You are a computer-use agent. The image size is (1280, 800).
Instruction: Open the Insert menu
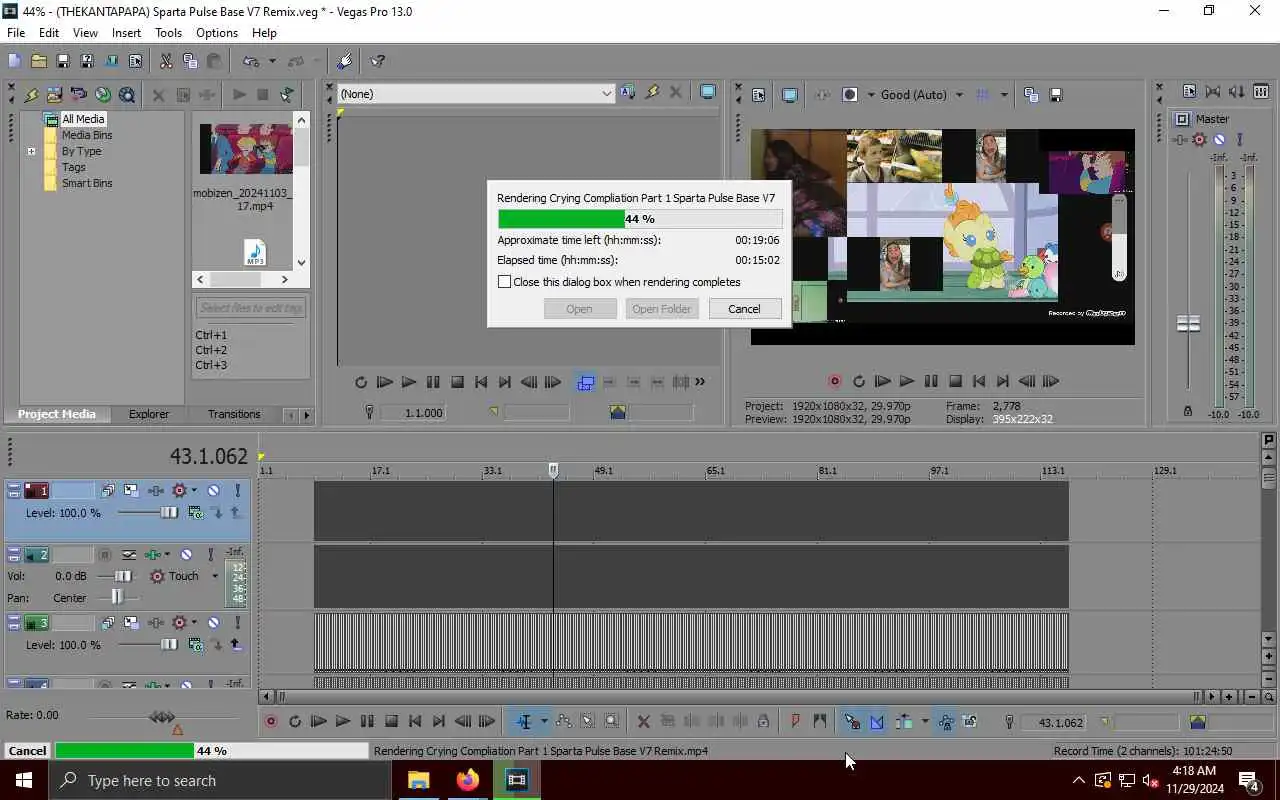(x=126, y=33)
